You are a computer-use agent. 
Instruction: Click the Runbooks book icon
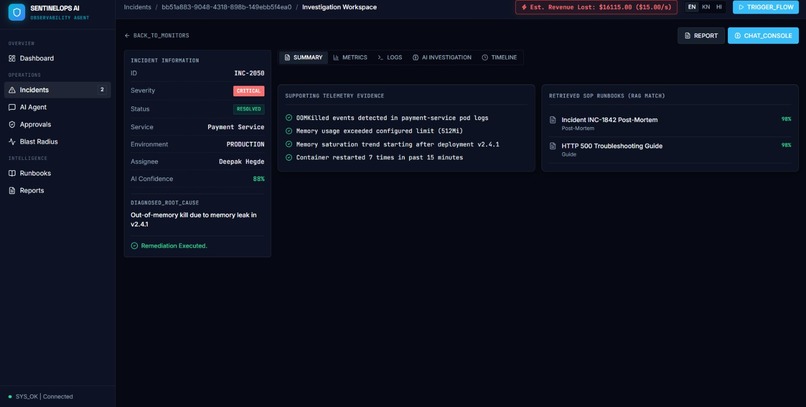click(x=12, y=173)
